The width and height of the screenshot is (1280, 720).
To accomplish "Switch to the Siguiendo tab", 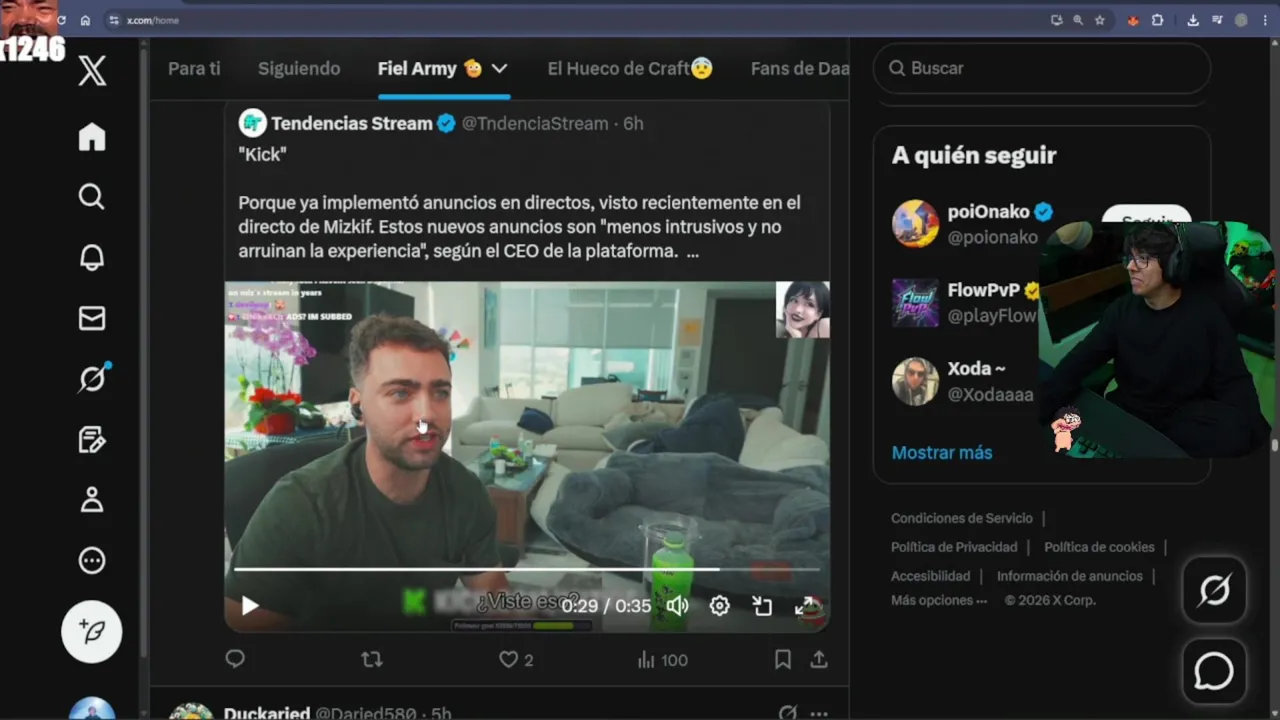I will click(x=299, y=68).
